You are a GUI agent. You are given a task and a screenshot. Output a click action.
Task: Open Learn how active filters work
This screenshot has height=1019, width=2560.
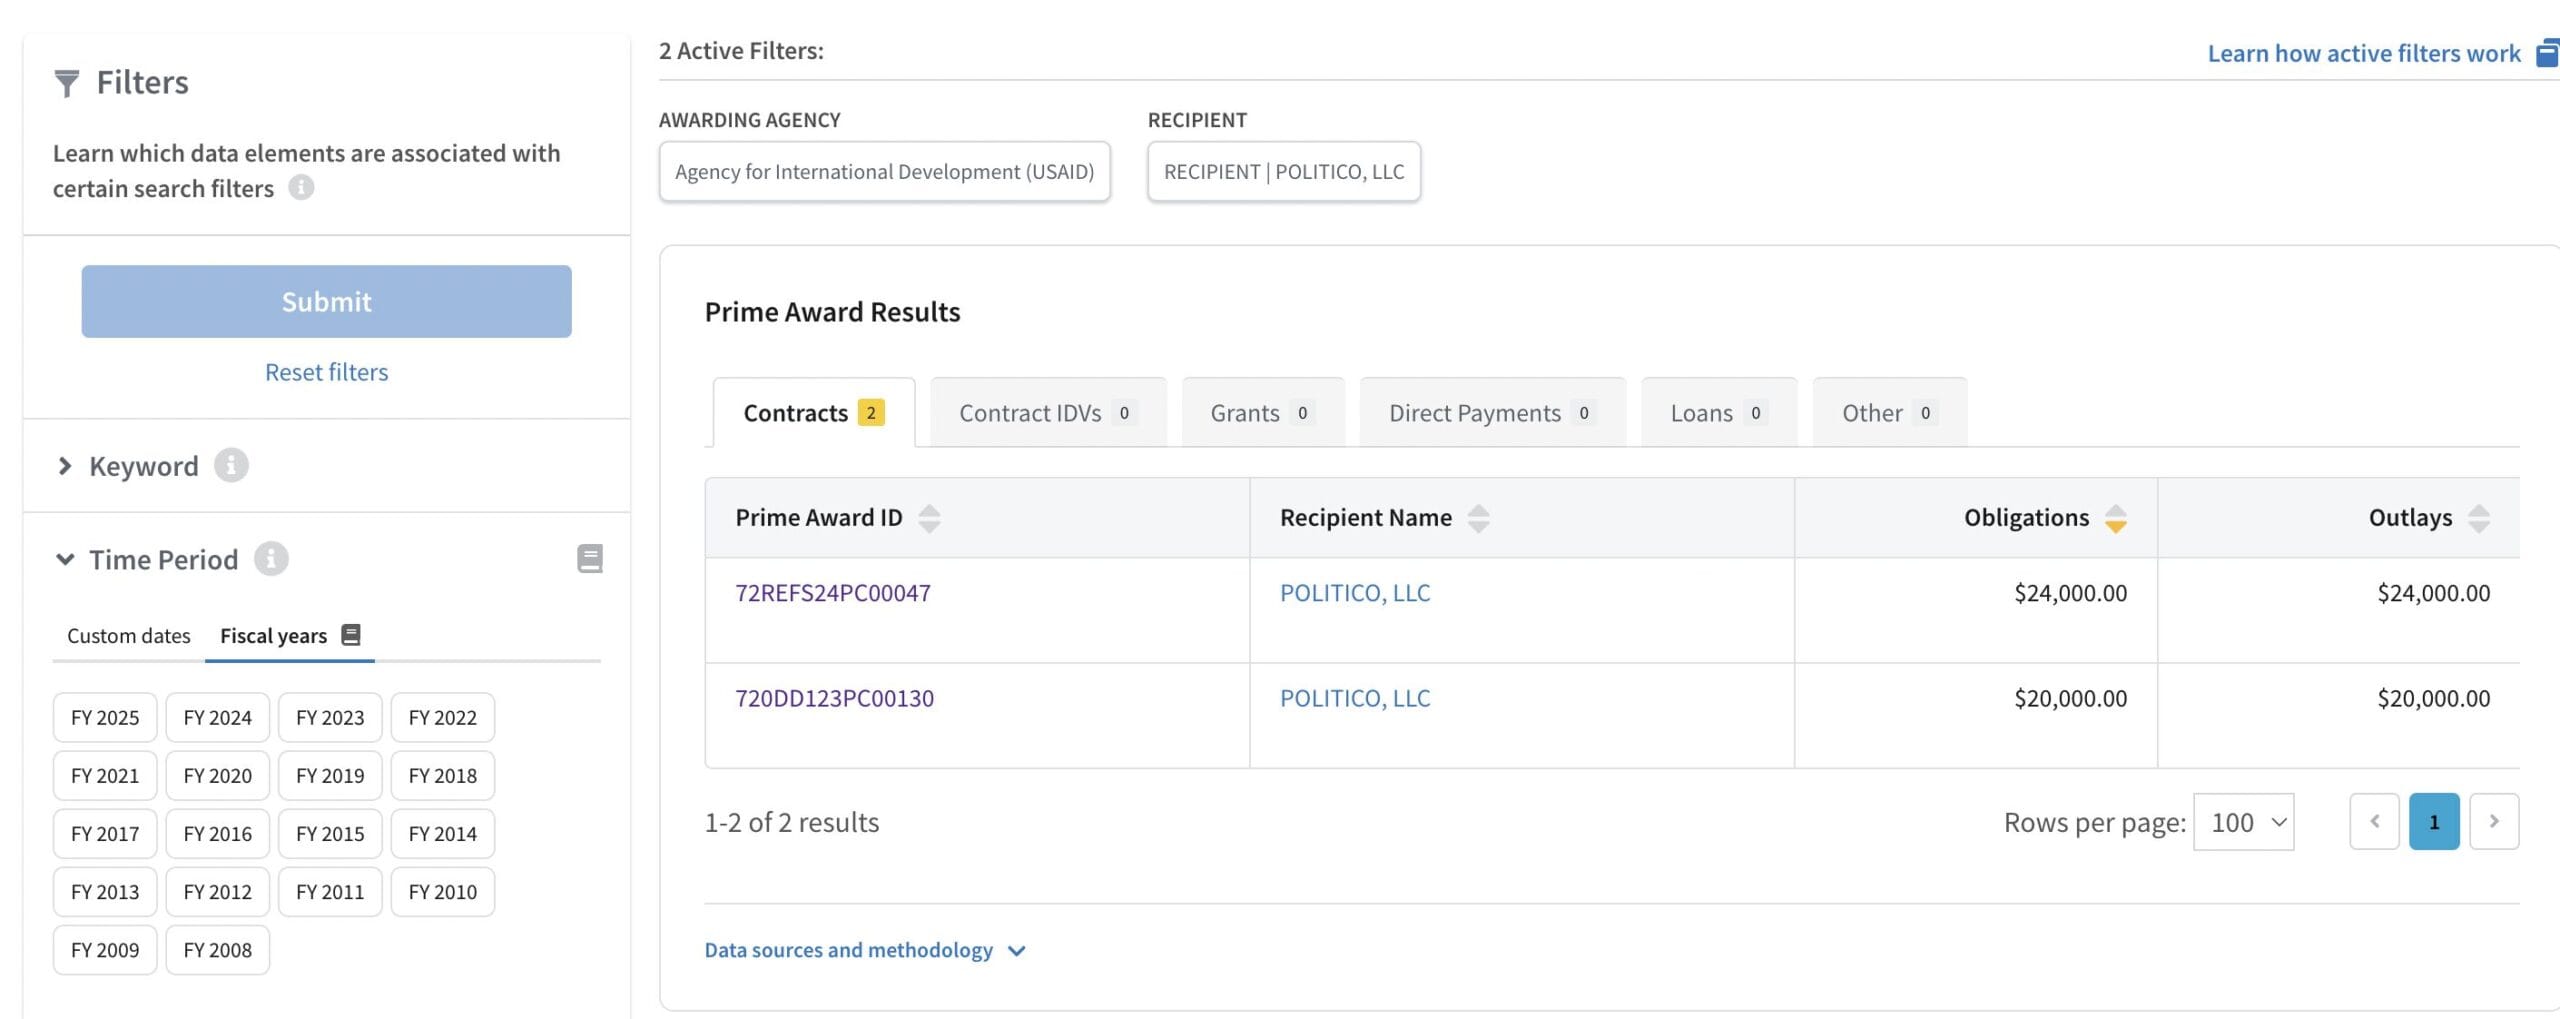[2363, 53]
